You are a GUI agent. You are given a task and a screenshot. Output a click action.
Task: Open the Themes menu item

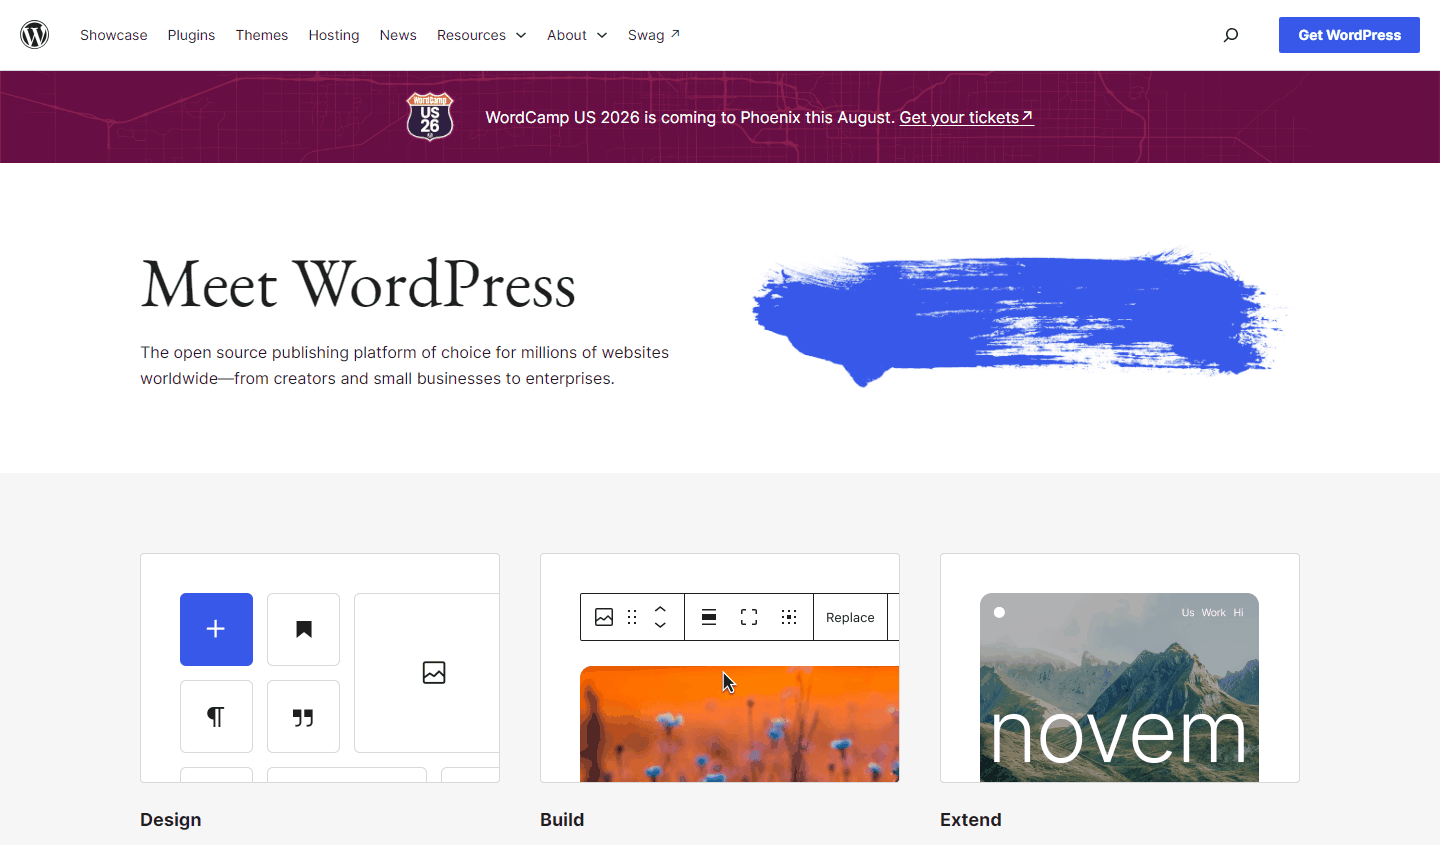coord(262,35)
